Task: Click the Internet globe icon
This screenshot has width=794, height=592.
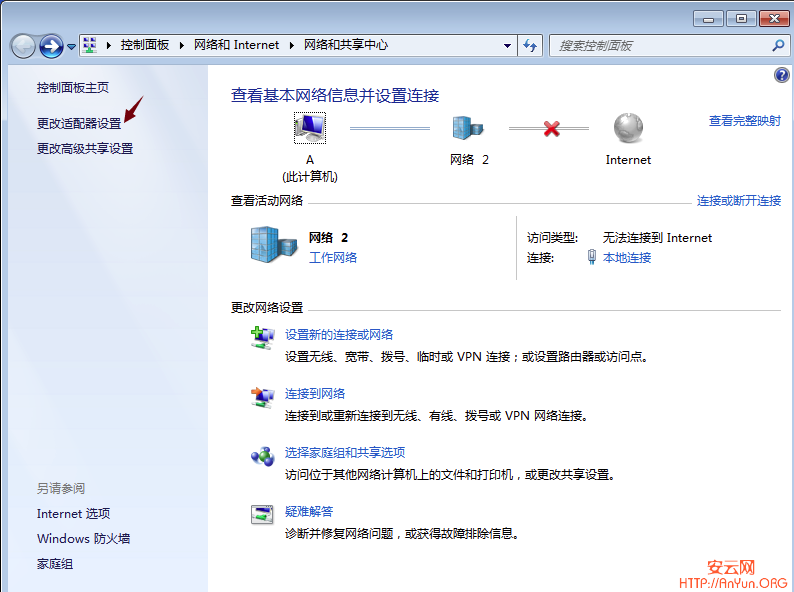Action: (628, 128)
